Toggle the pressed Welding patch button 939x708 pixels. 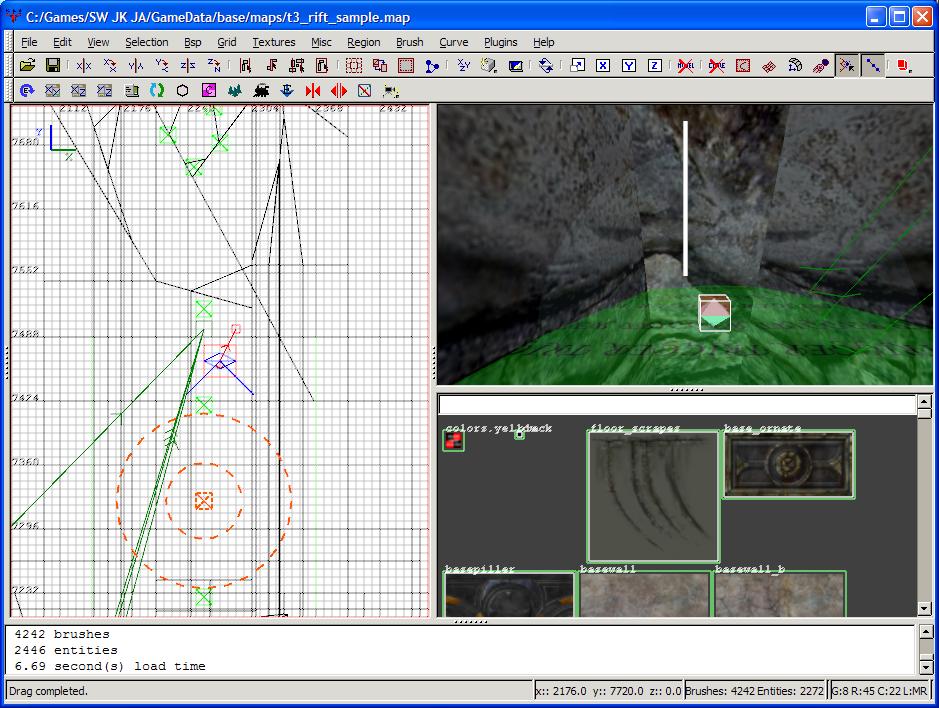[847, 65]
